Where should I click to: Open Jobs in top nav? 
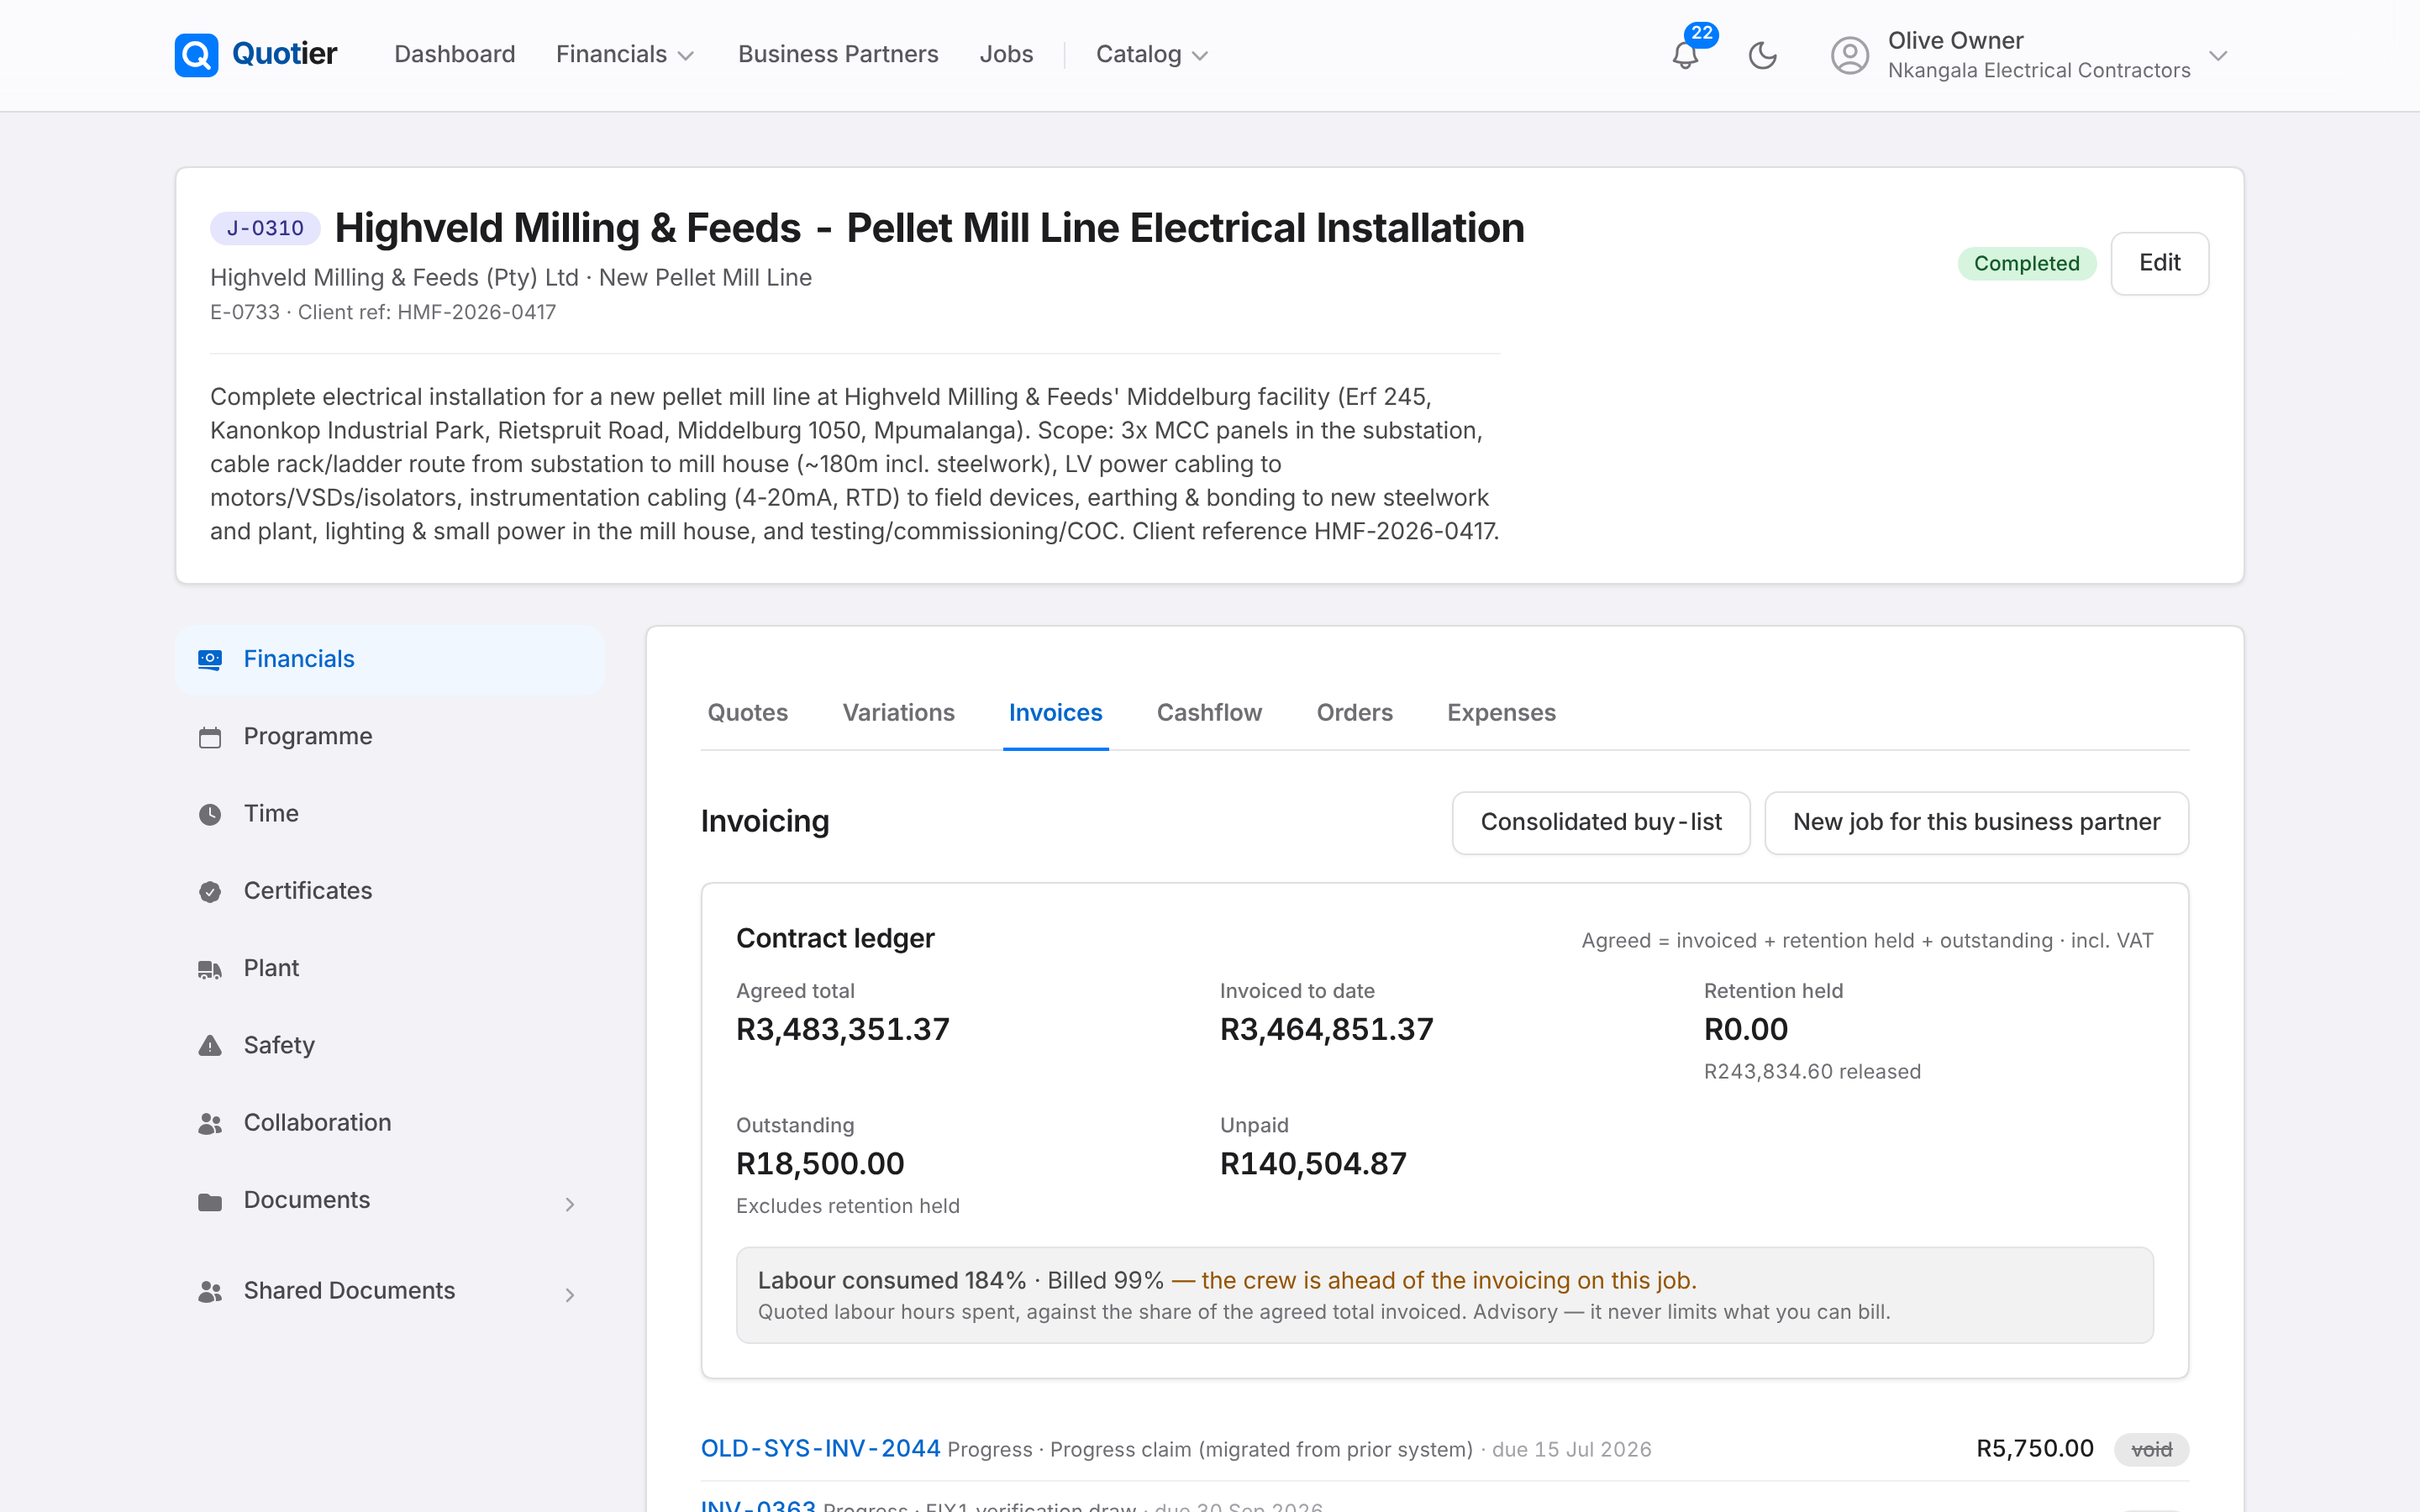(1006, 54)
